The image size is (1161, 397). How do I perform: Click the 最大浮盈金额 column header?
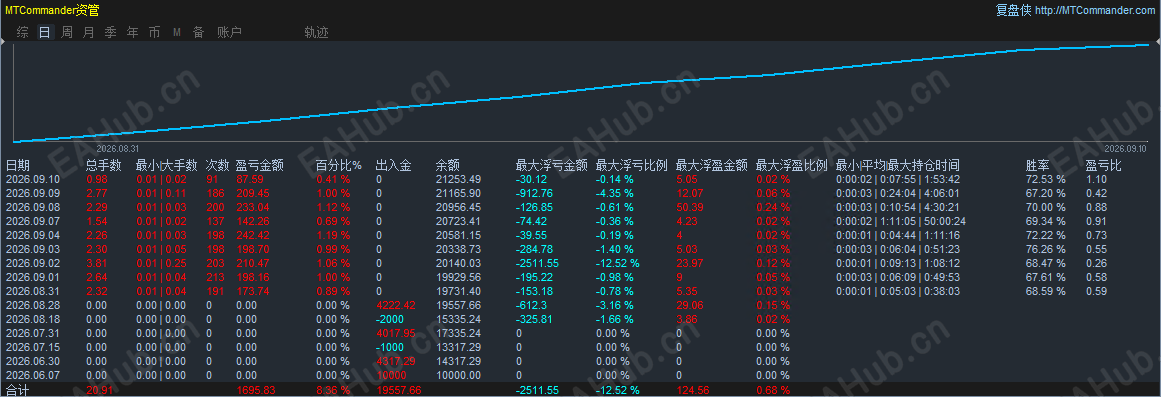tap(712, 165)
